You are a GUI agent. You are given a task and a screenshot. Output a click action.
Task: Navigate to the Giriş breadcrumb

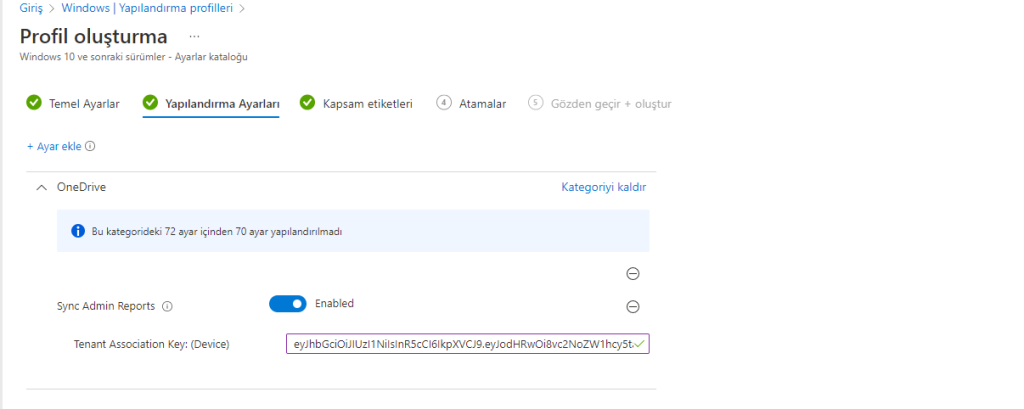[x=32, y=8]
